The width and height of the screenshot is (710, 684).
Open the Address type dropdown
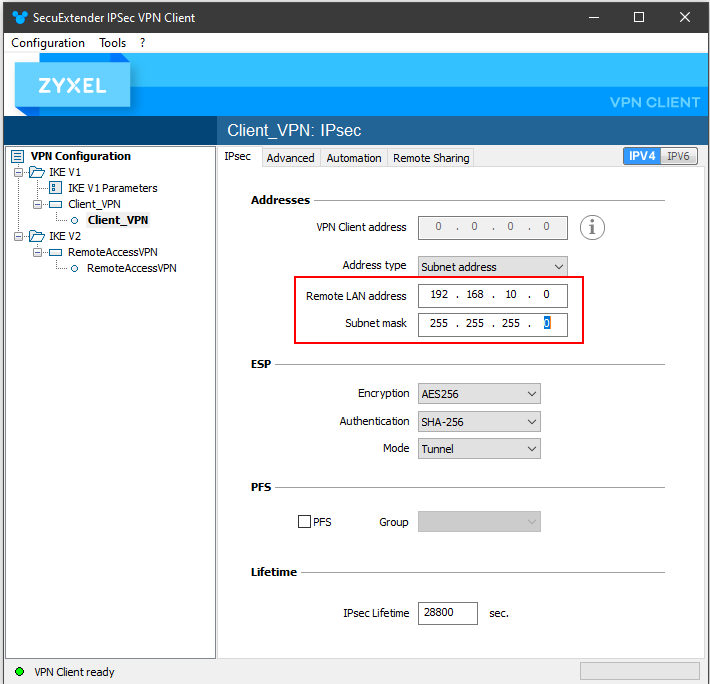pyautogui.click(x=492, y=267)
